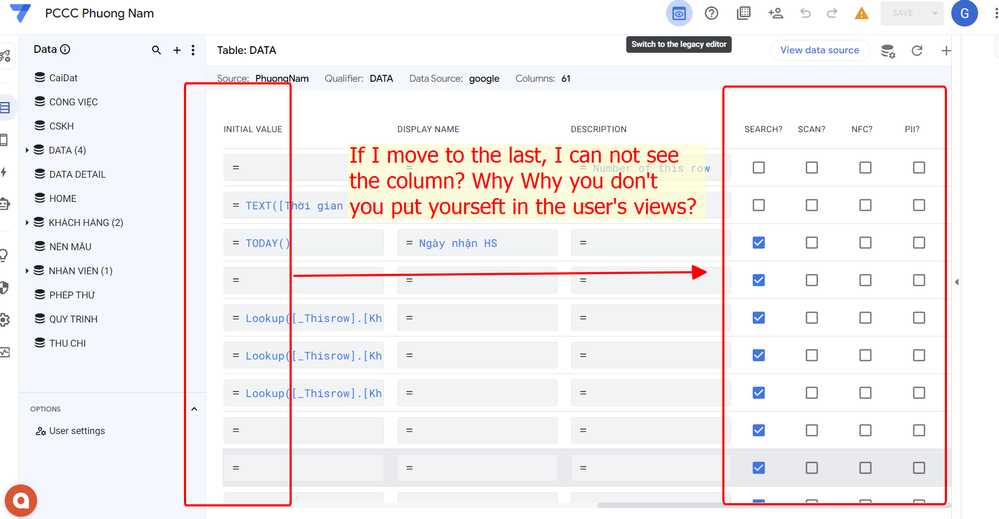Screen dimensions: 999x519
Task: Select the NỀN MẪU table
Action: pos(70,246)
